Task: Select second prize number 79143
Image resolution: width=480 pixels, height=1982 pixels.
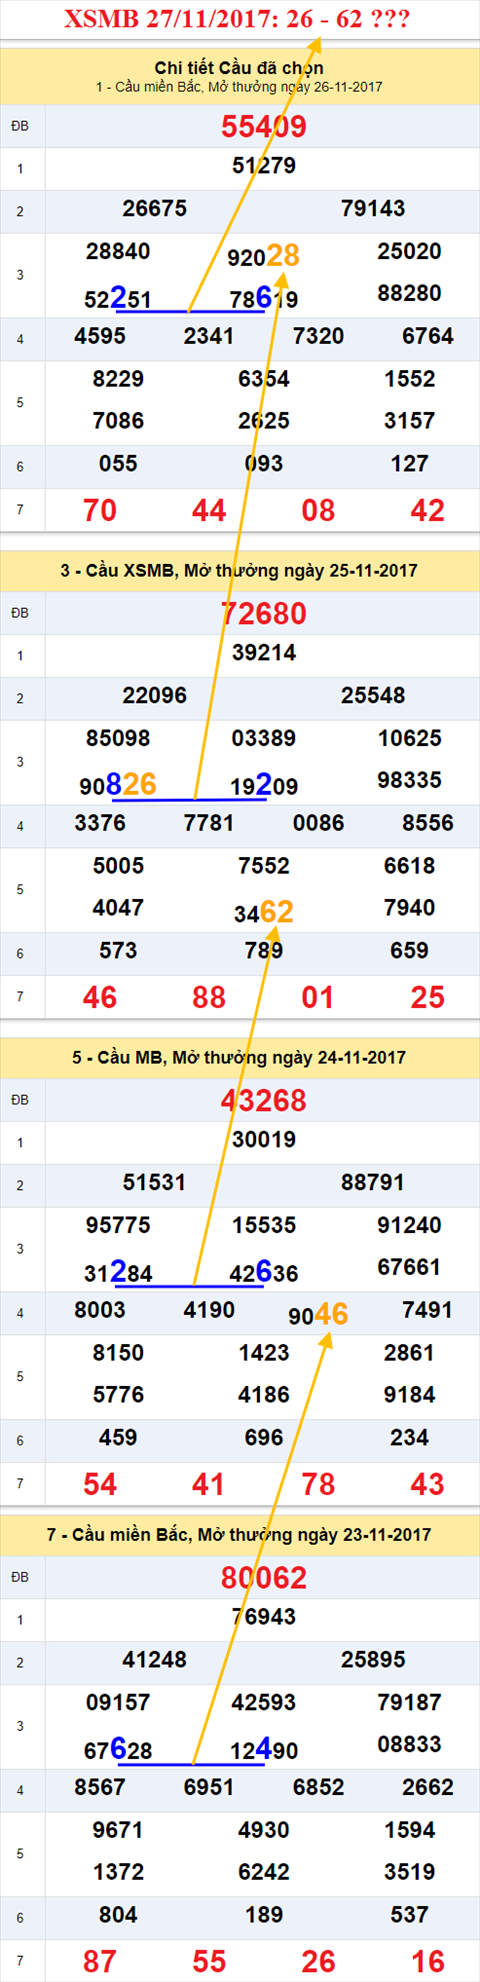Action: click(373, 209)
